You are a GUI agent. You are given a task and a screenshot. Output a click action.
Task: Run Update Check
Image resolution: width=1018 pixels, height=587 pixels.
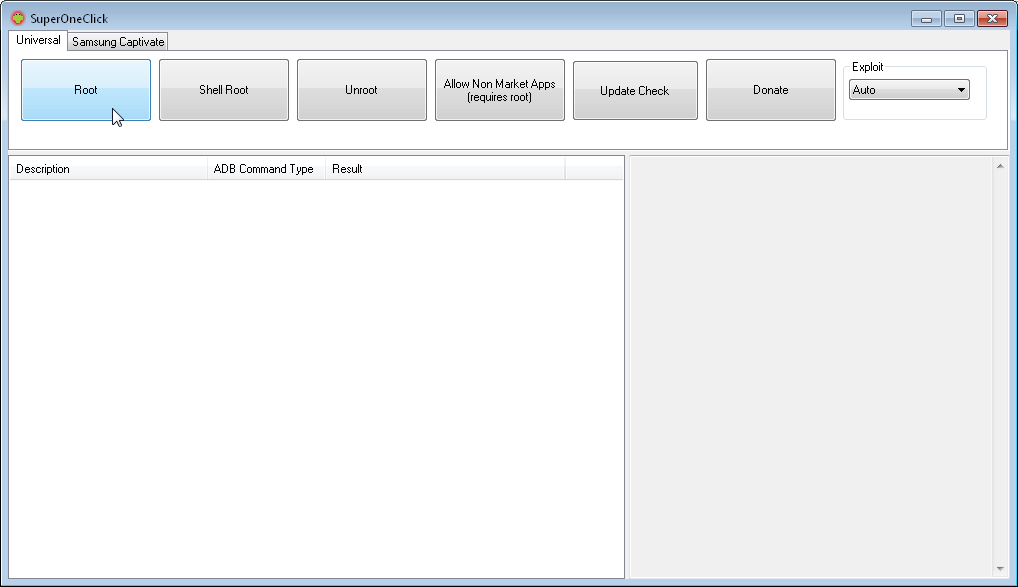pyautogui.click(x=635, y=90)
